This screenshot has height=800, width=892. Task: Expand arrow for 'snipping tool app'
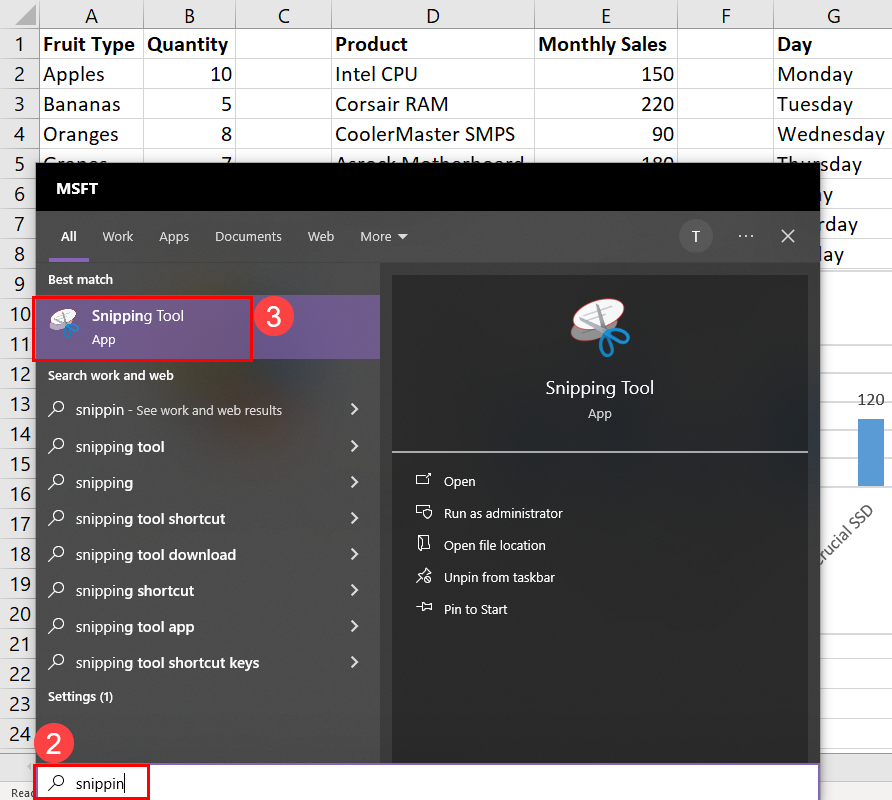click(354, 626)
